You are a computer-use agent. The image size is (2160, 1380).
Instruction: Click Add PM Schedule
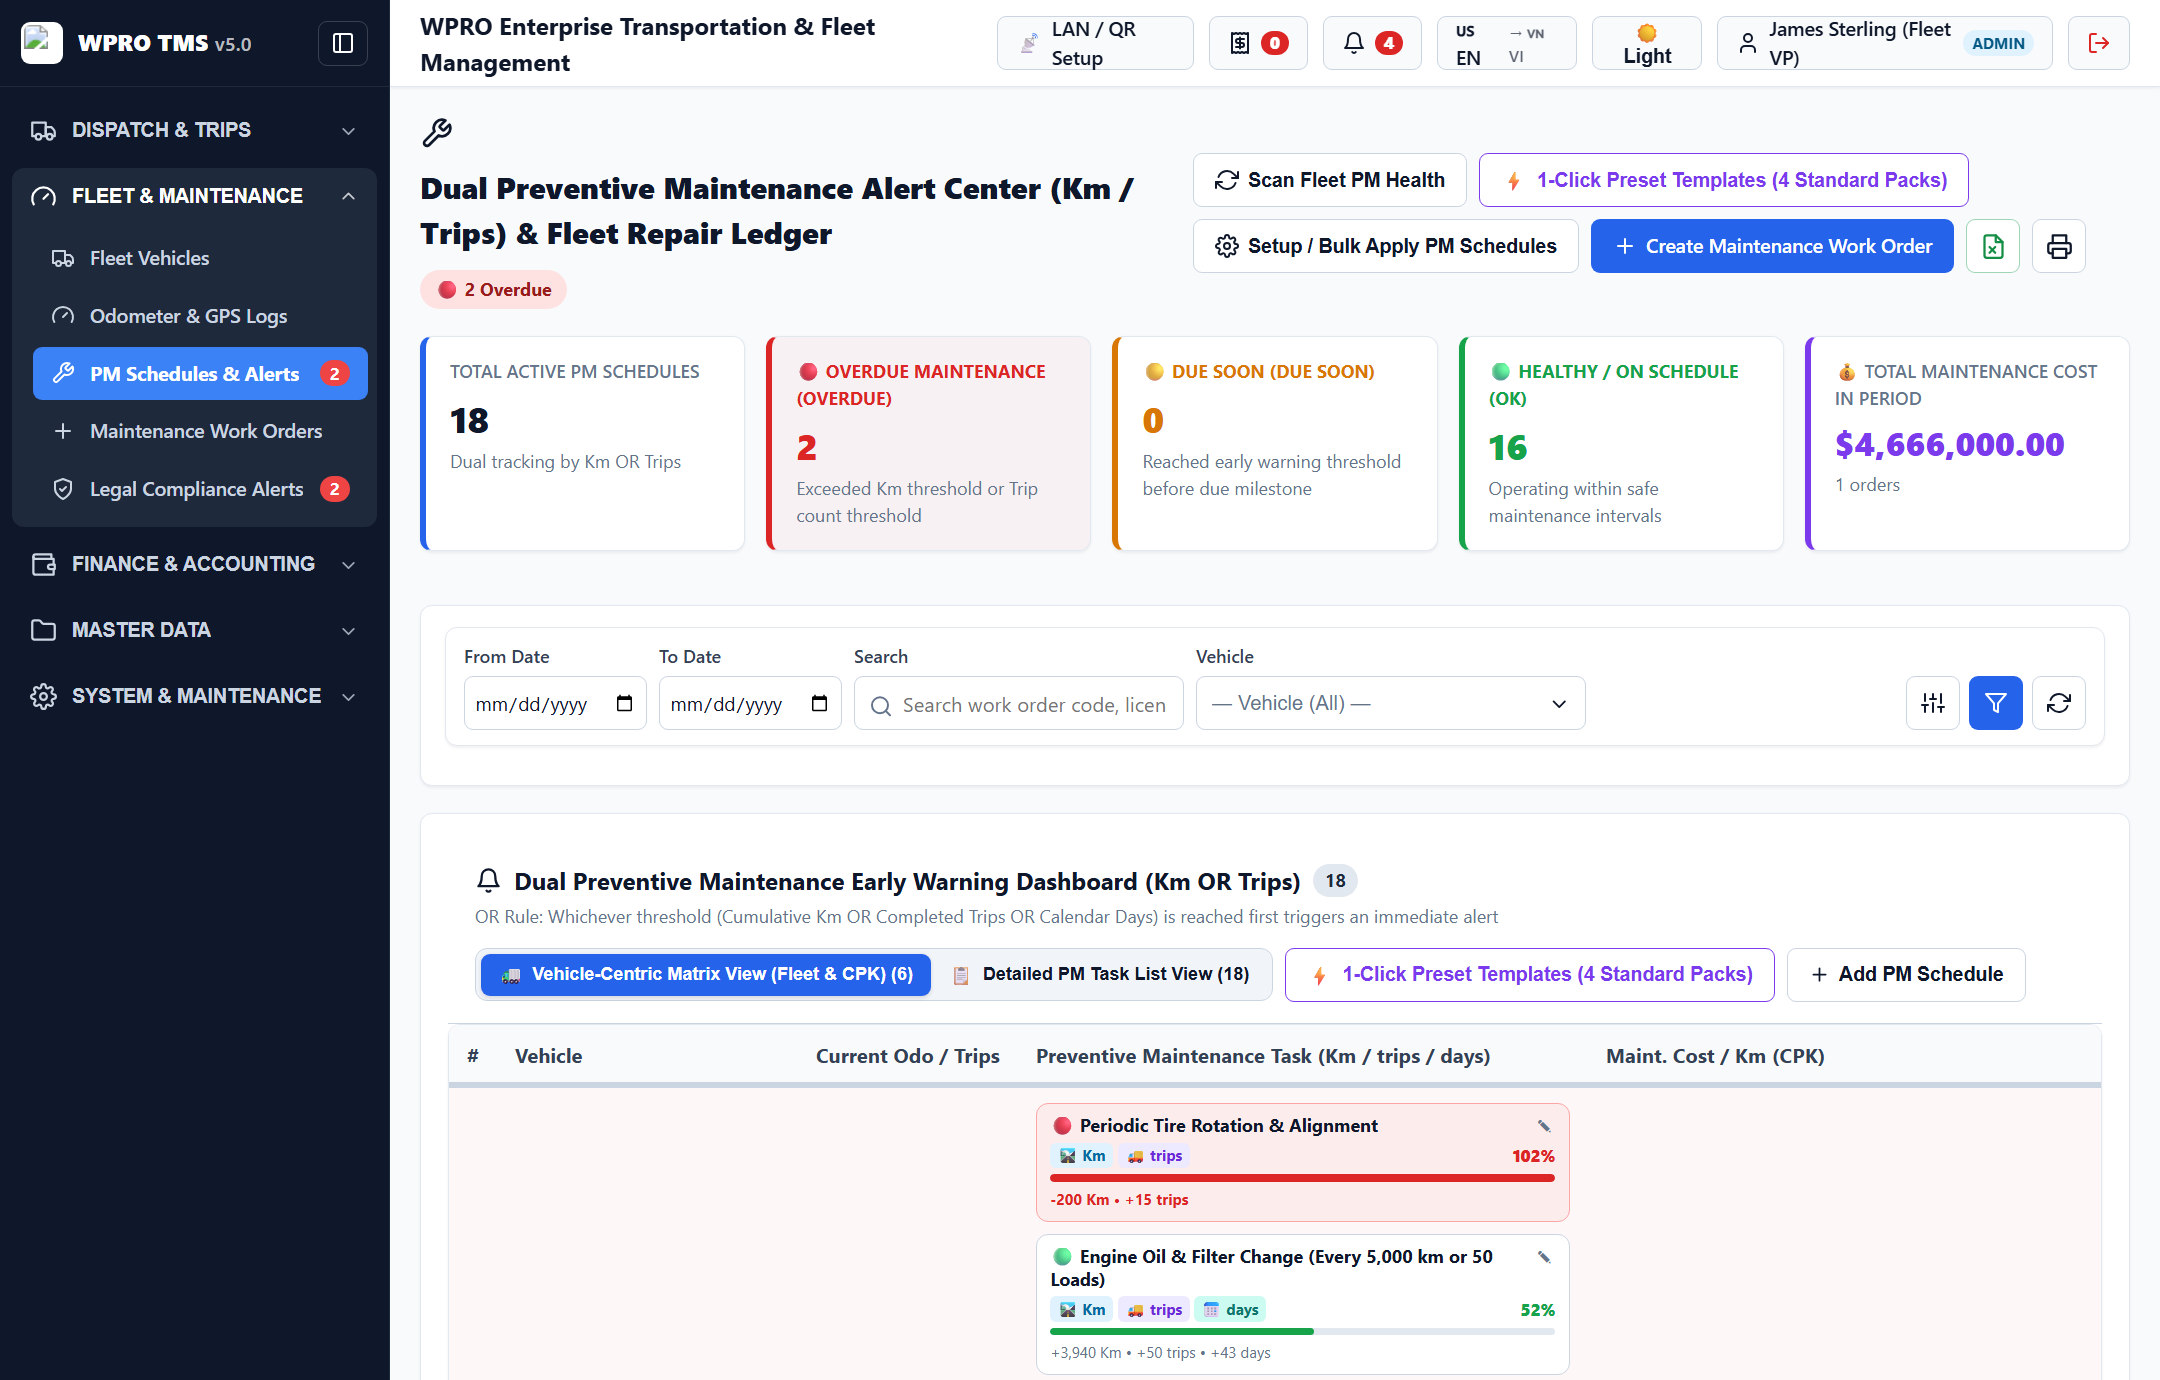1906,974
